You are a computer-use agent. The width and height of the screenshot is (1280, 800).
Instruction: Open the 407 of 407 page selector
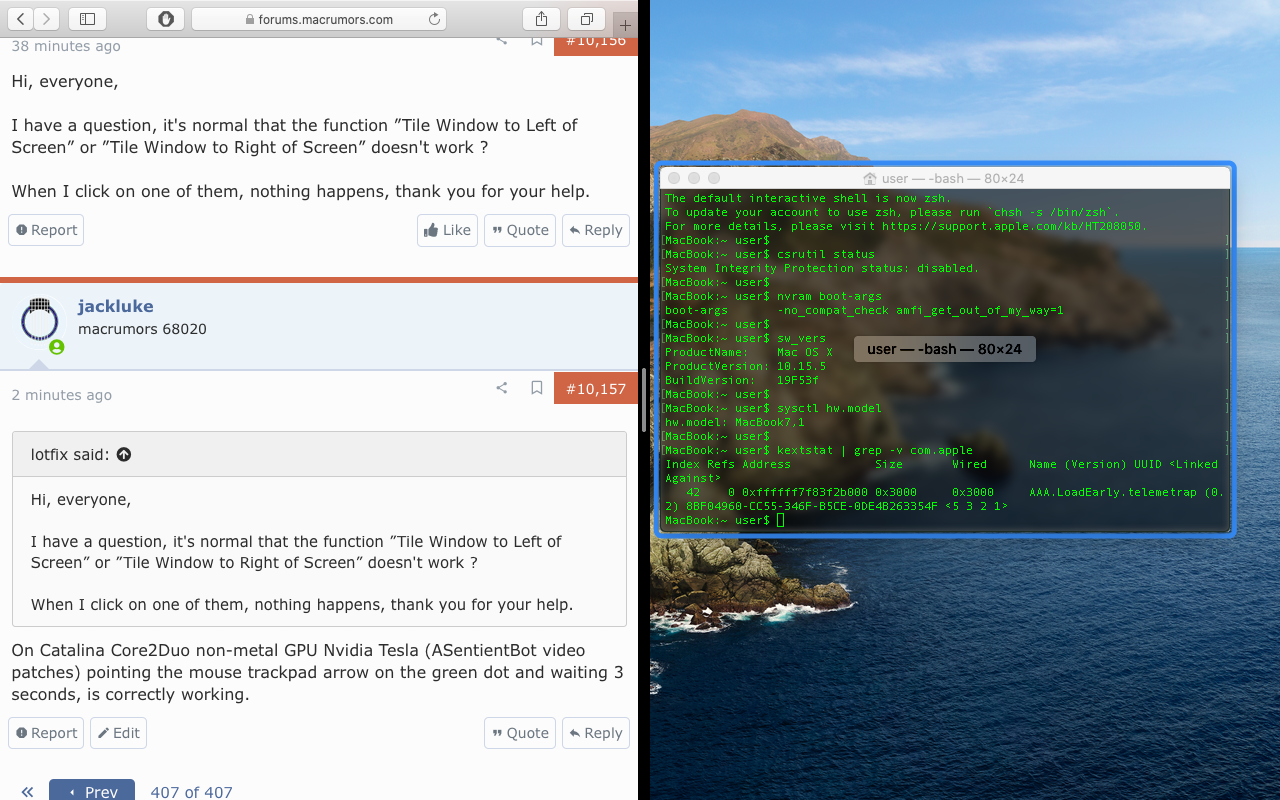[x=191, y=792]
